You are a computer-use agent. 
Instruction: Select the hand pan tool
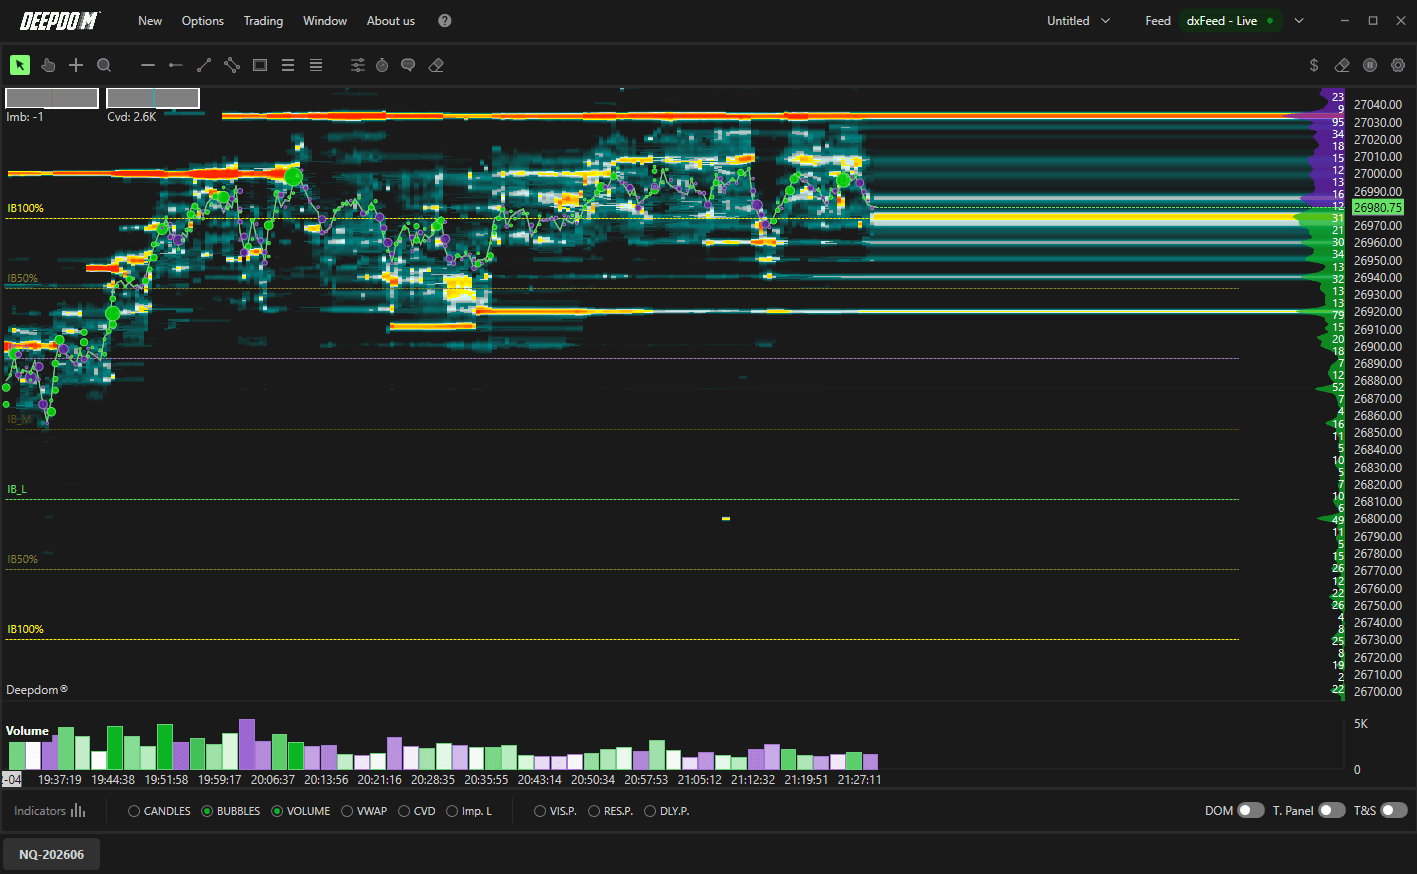48,65
